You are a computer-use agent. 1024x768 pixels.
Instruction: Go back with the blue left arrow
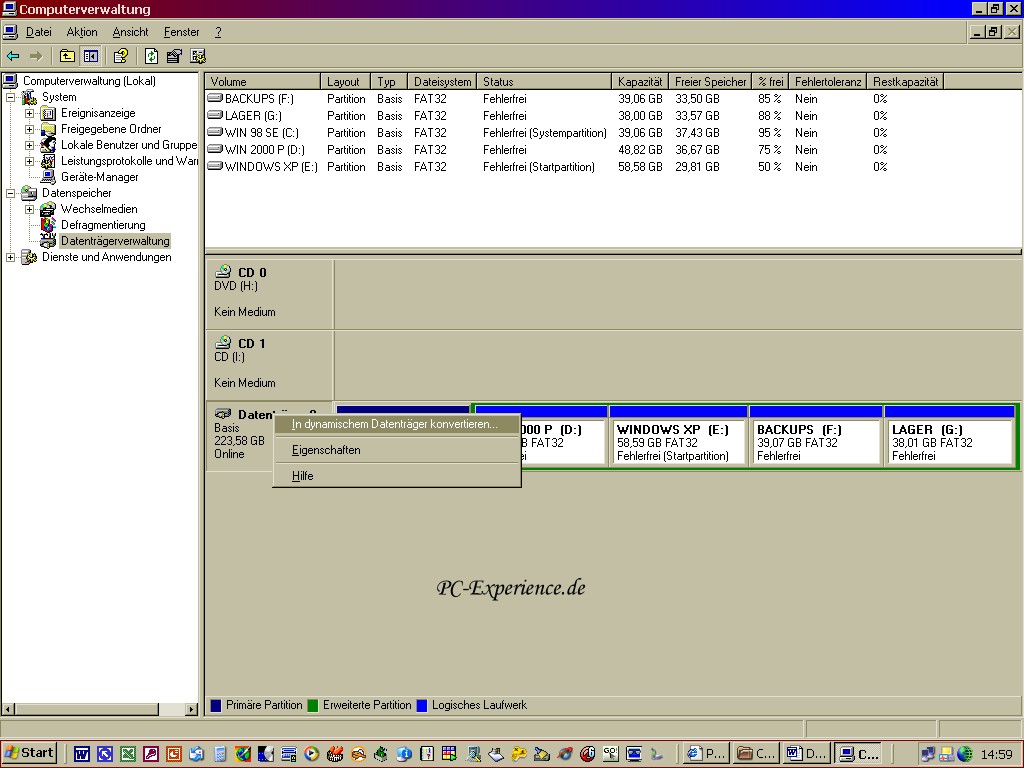(13, 56)
